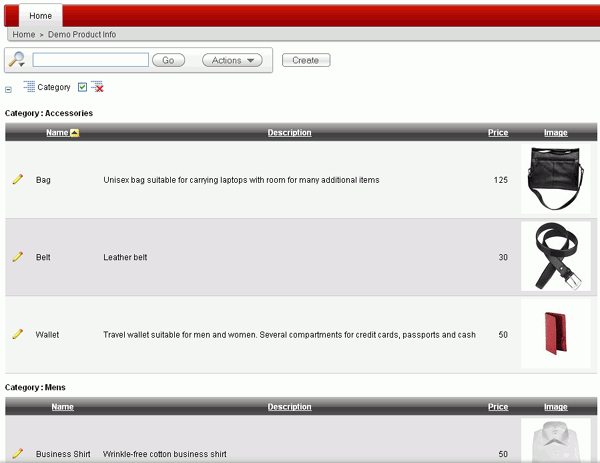600x463 pixels.
Task: Click the Wrinkle-free cotton shirt description
Action: pos(165,454)
